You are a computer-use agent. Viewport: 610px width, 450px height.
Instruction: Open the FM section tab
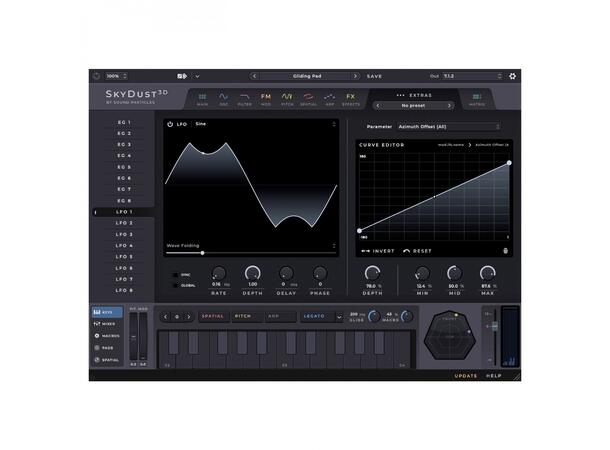tap(266, 99)
